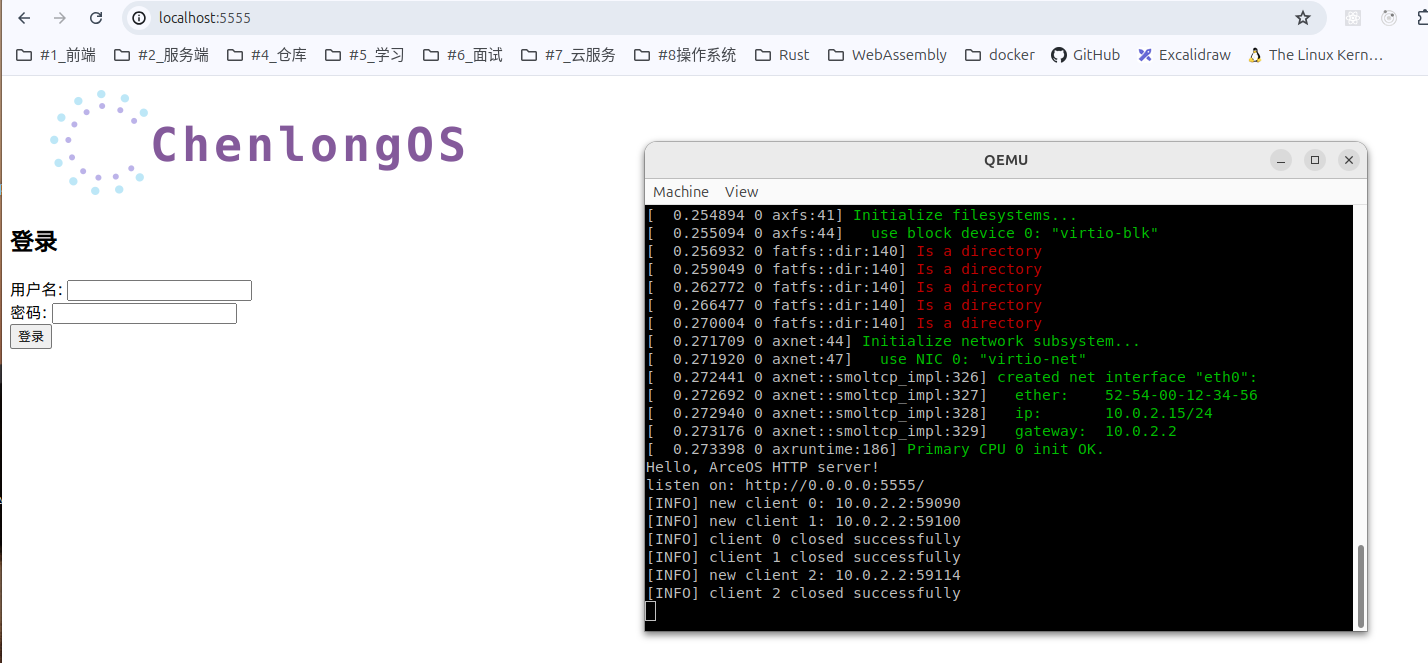Bookmark this page with the star icon

pyautogui.click(x=1302, y=18)
